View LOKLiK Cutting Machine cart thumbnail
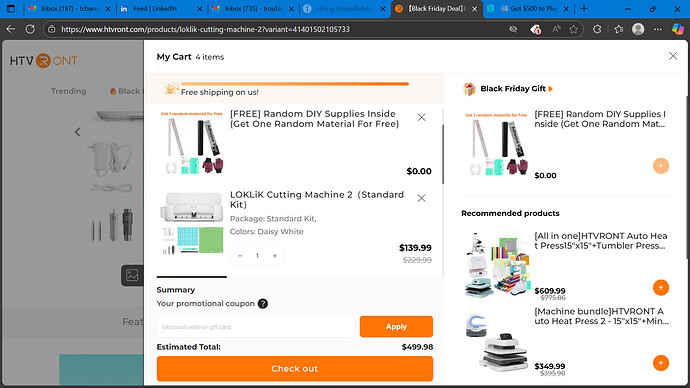 pos(191,223)
